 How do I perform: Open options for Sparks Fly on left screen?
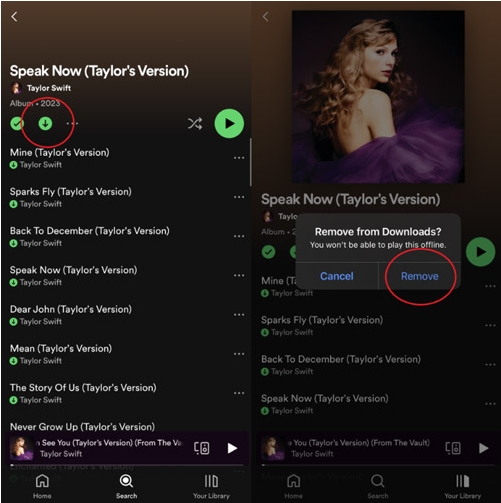(239, 197)
